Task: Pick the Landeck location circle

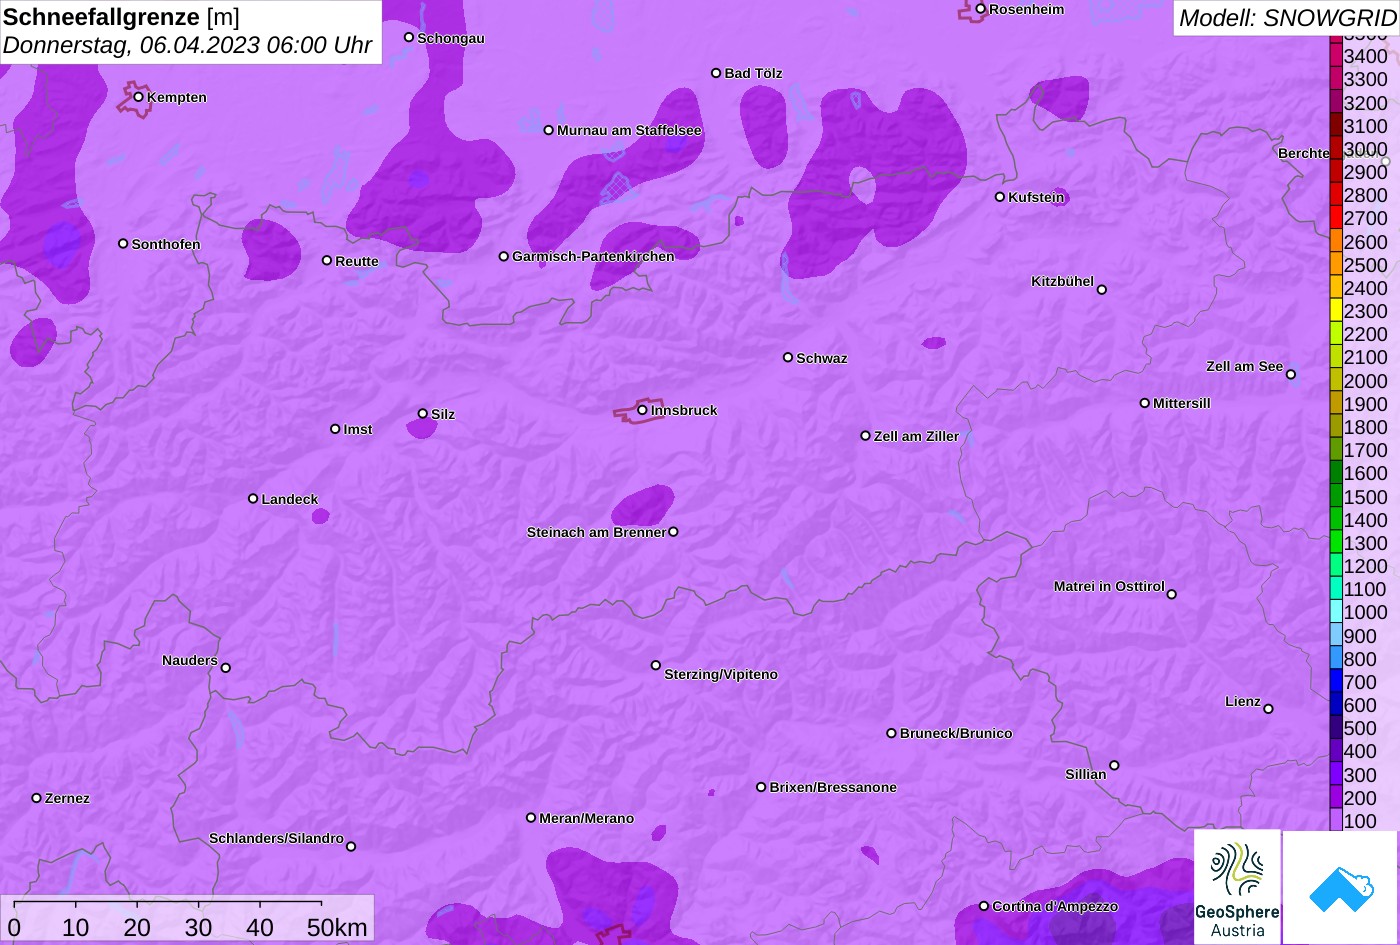Action: point(253,499)
